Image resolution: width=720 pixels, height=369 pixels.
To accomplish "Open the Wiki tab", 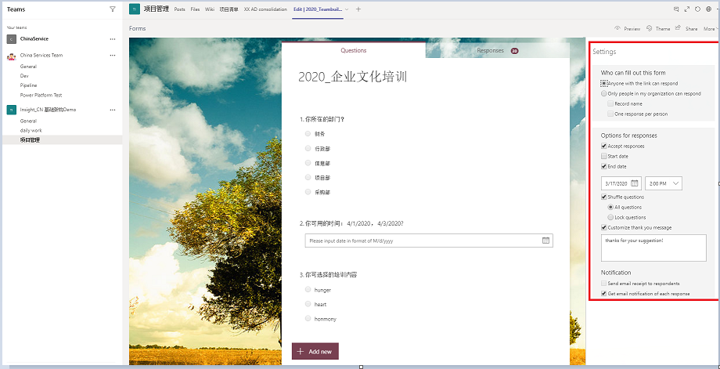I will coord(209,9).
